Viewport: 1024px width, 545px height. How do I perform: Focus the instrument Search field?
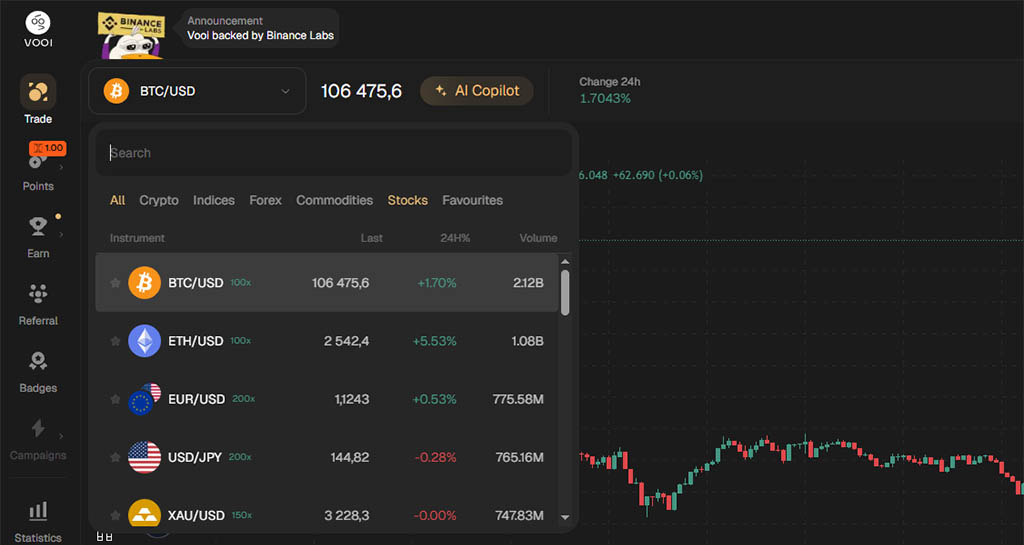(334, 153)
